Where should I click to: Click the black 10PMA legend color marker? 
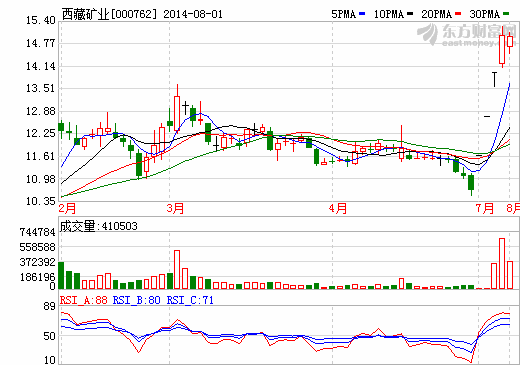tap(410, 14)
